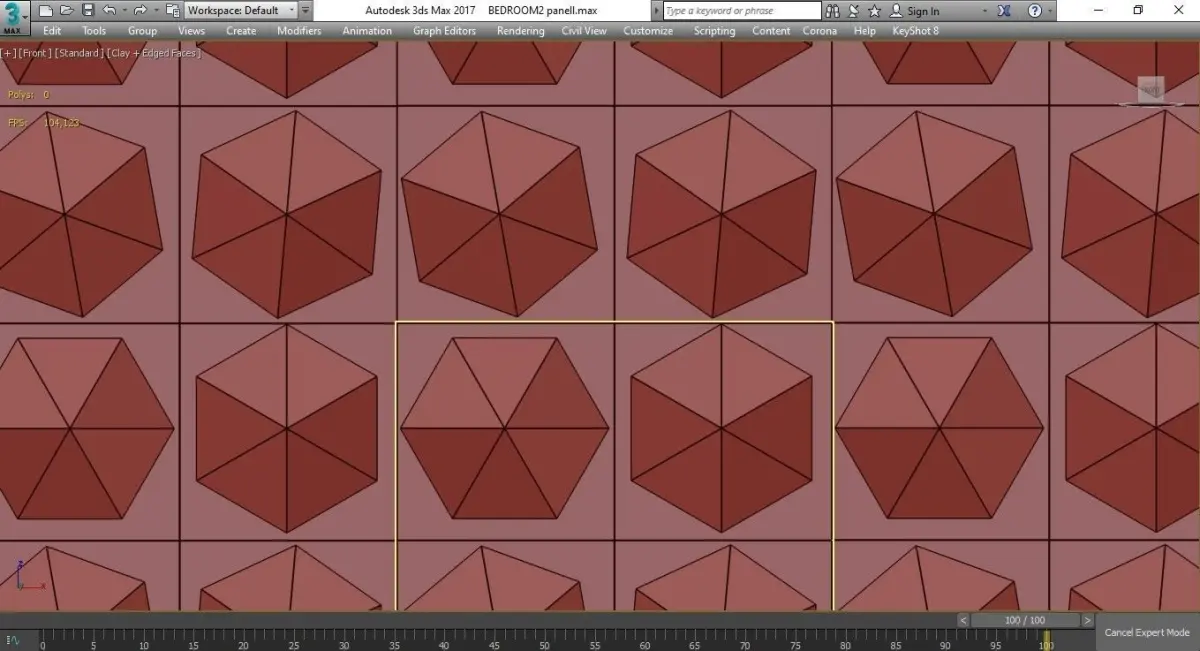Open the Civil View menu
1200x651 pixels.
584,31
